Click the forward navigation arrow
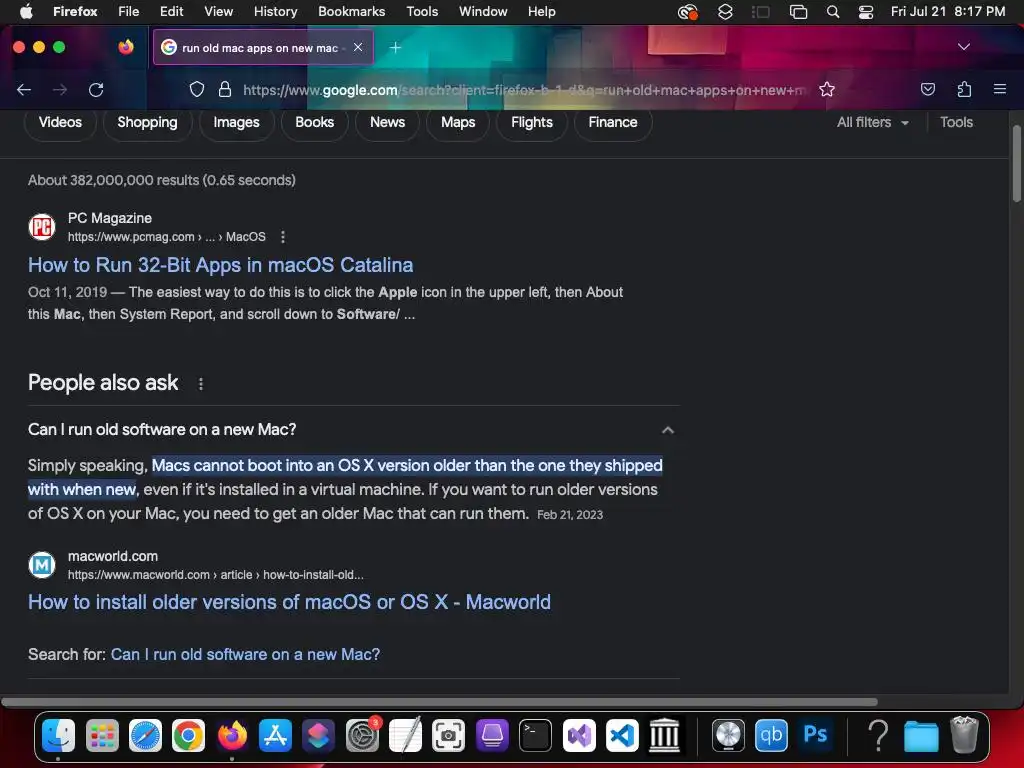 60,89
